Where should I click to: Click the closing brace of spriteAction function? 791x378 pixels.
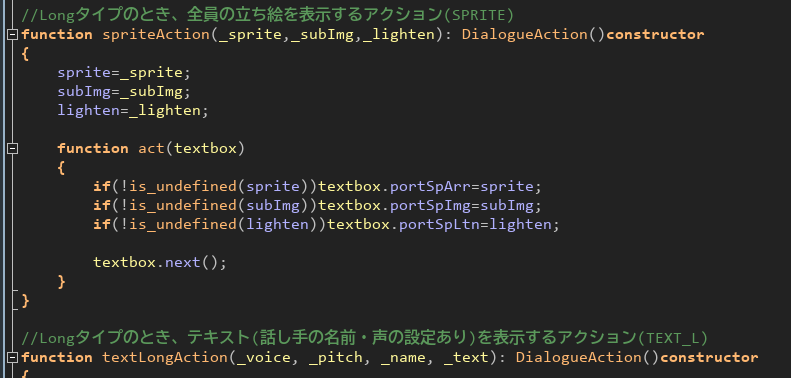26,301
